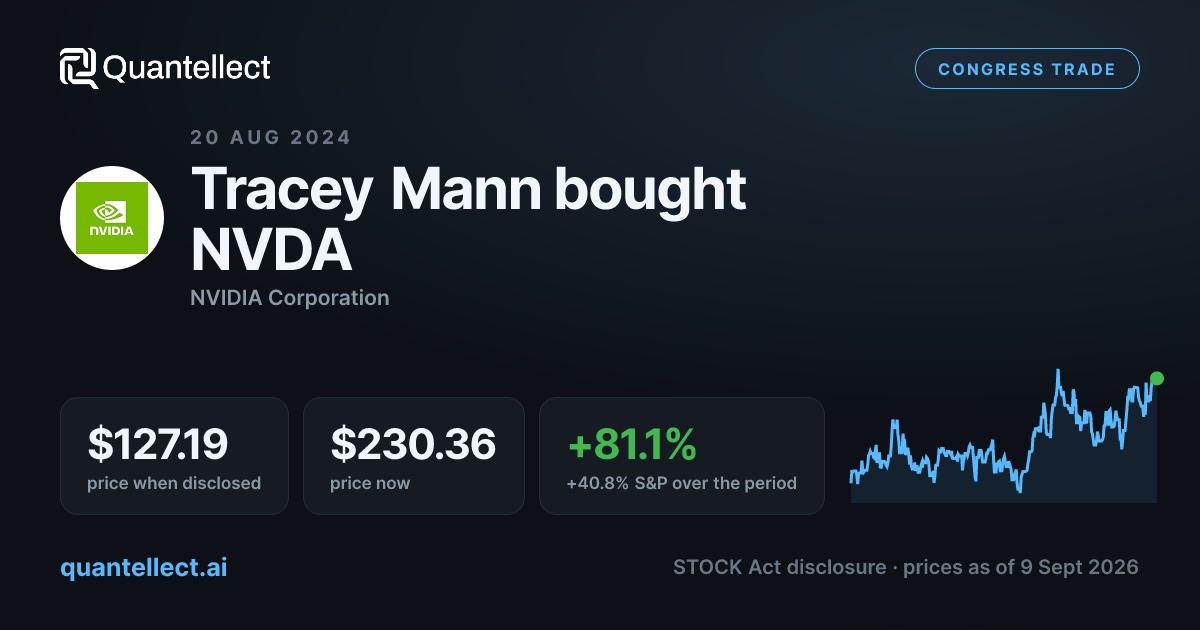Visit the quantellect.ai link
The width and height of the screenshot is (1200, 630).
click(144, 567)
